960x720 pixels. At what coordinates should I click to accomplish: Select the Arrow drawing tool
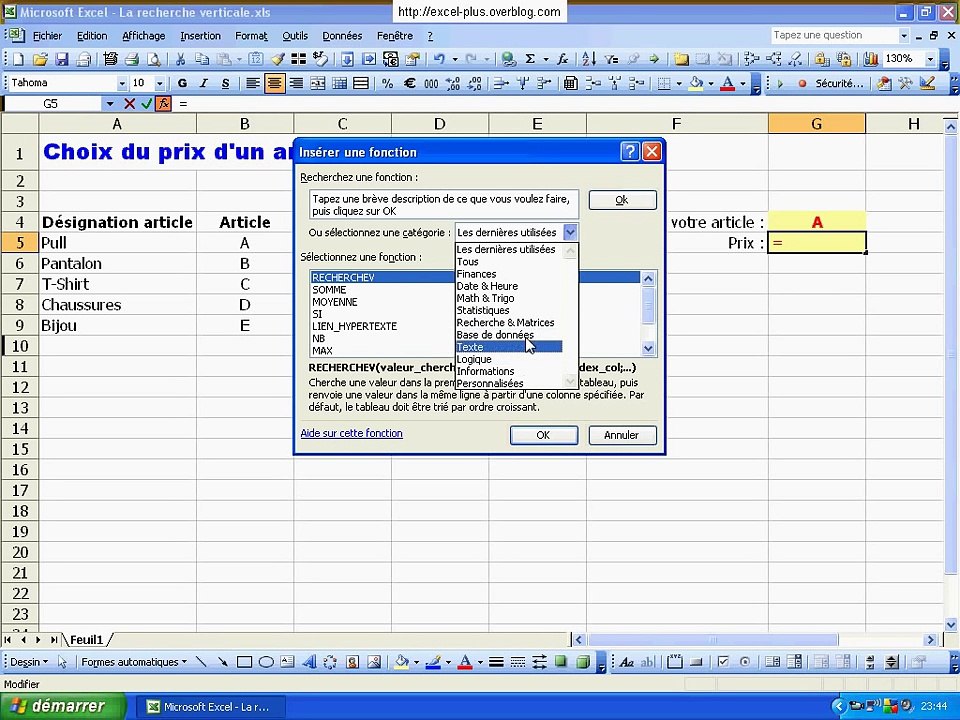tap(222, 662)
